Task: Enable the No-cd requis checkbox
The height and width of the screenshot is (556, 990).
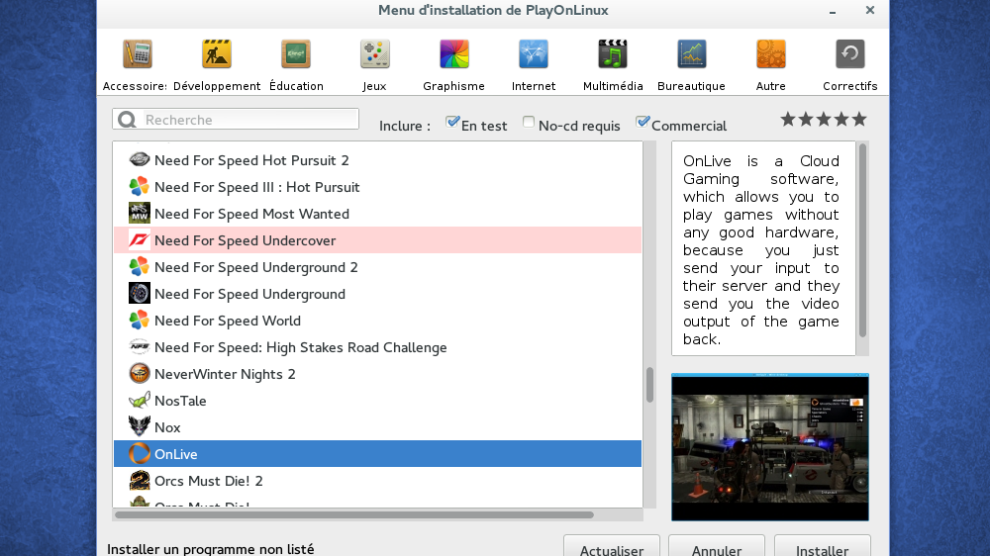Action: (529, 122)
